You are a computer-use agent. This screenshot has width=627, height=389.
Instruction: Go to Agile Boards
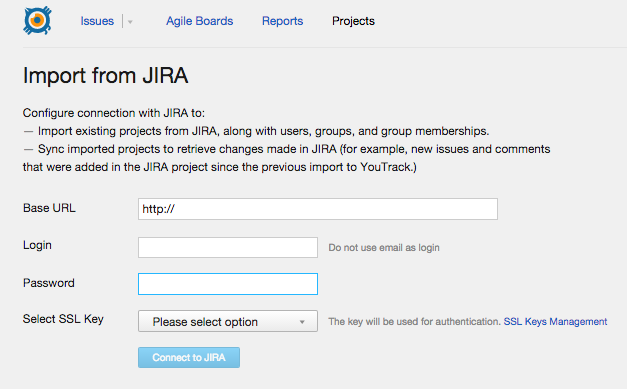200,21
